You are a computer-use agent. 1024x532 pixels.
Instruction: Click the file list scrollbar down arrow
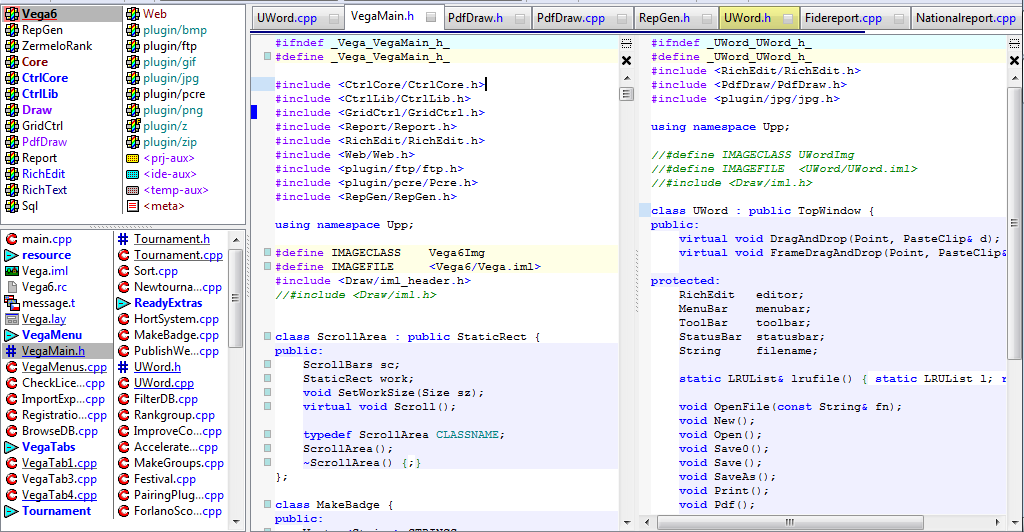[x=236, y=523]
